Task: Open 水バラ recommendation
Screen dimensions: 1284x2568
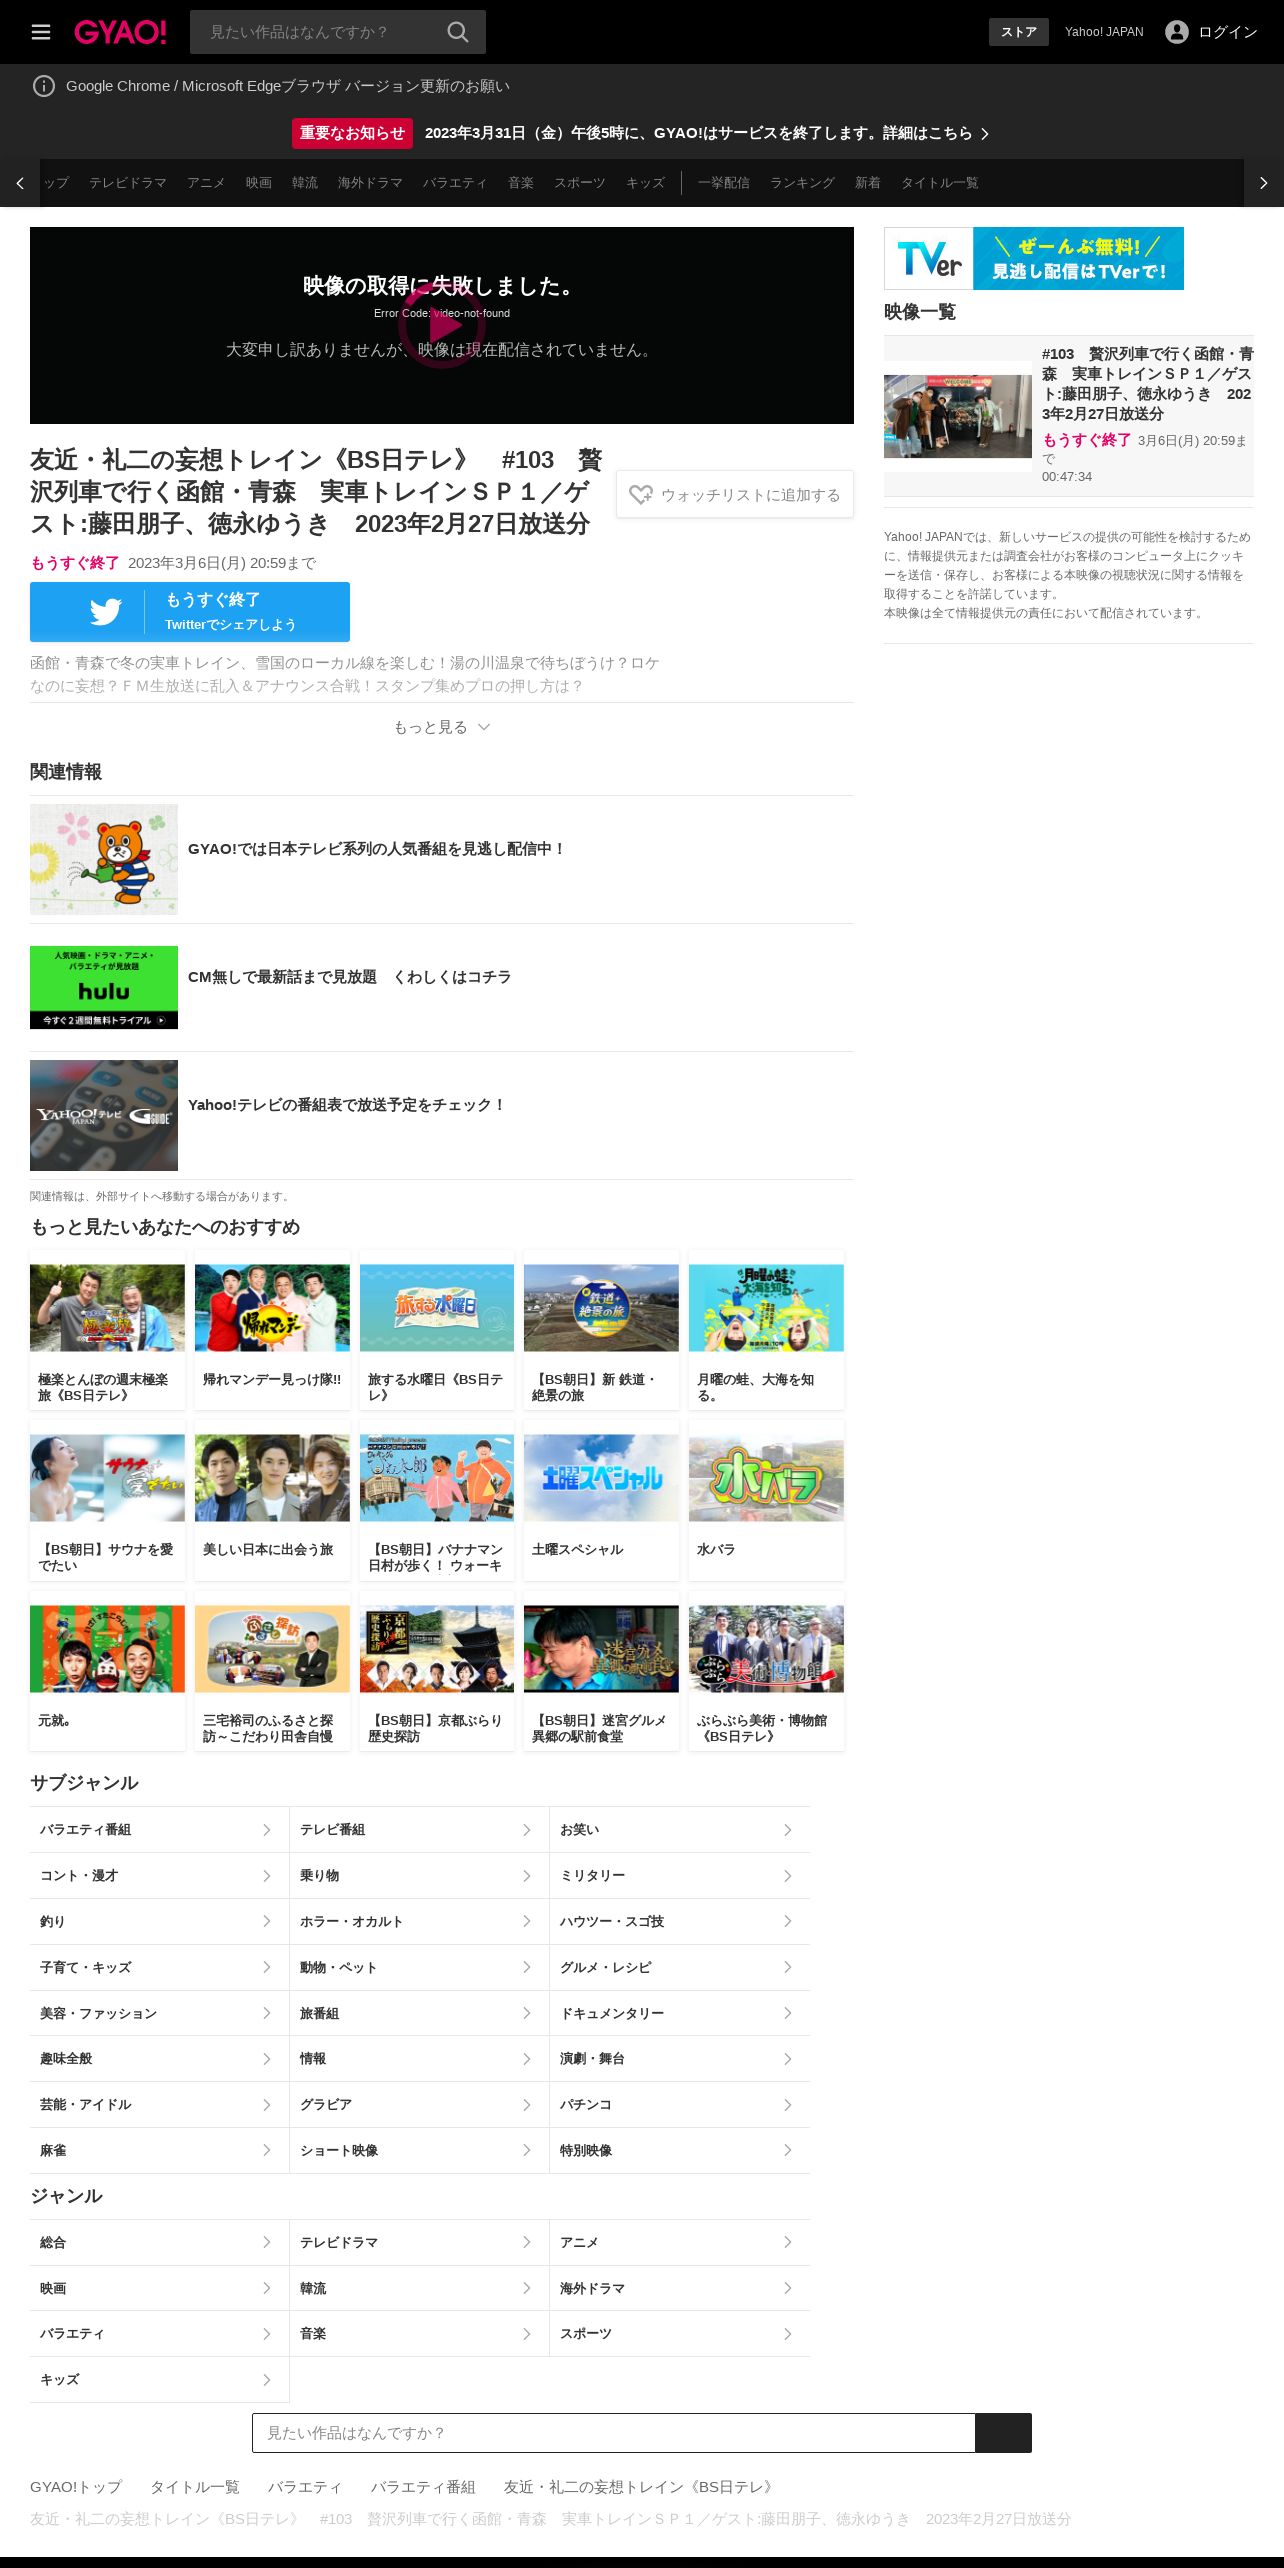Action: coord(766,1500)
